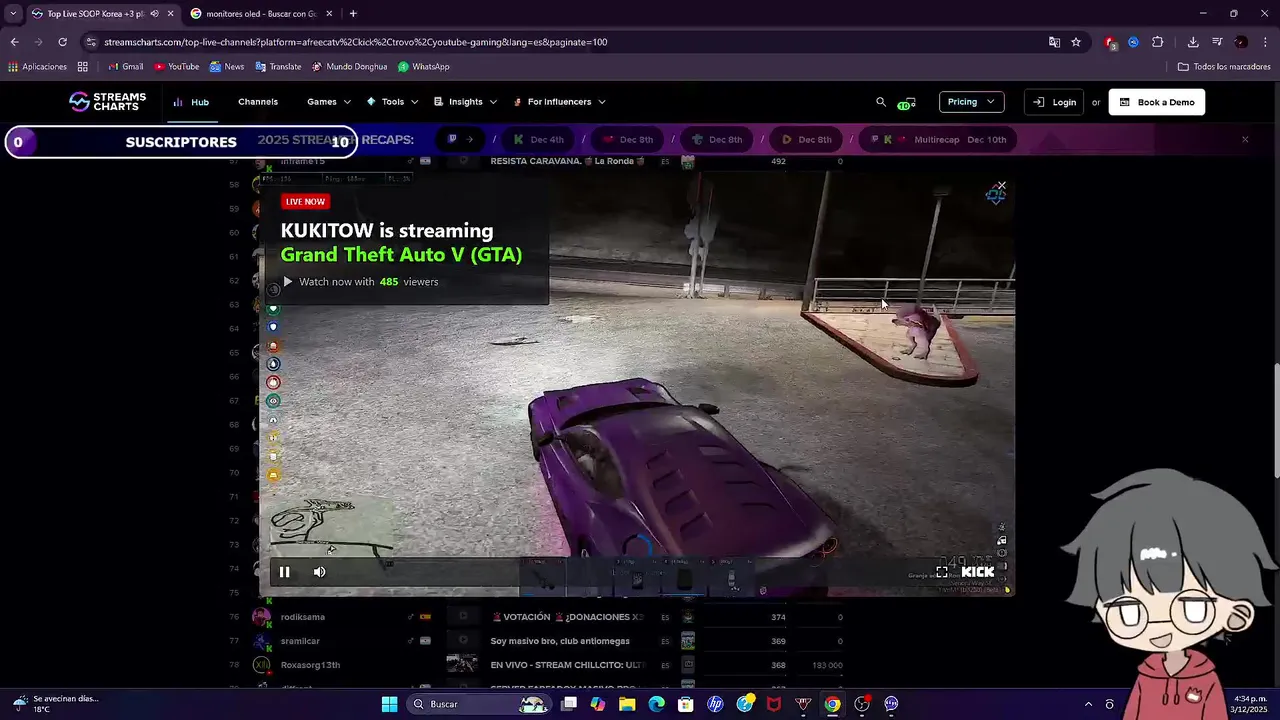
Task: Close the monitores oled browser tab
Action: tap(329, 14)
